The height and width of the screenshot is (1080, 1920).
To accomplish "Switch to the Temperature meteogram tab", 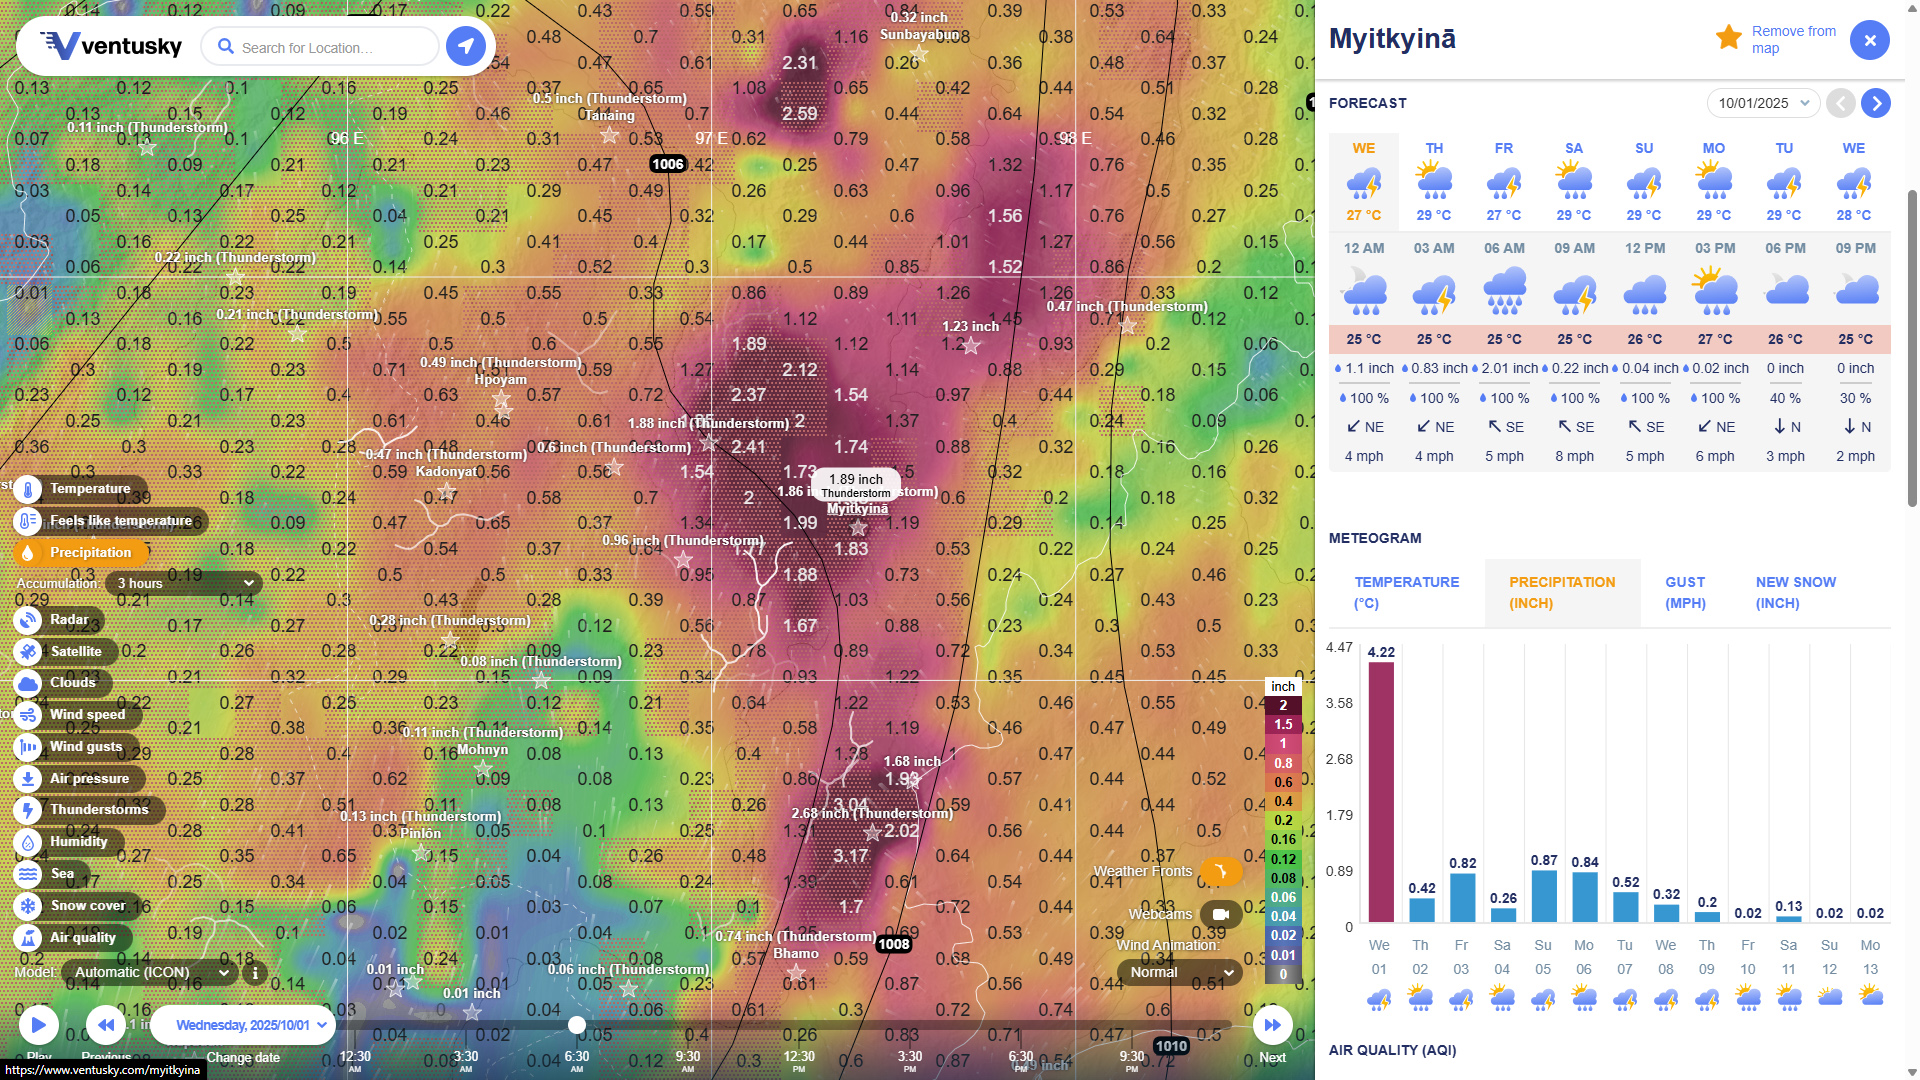I will 1406,592.
